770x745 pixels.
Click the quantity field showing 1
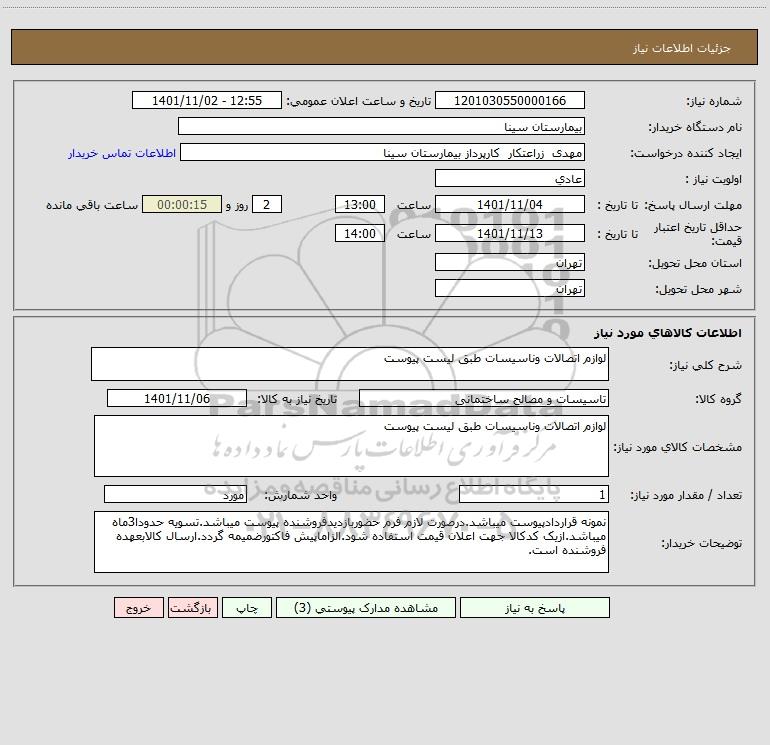534,495
